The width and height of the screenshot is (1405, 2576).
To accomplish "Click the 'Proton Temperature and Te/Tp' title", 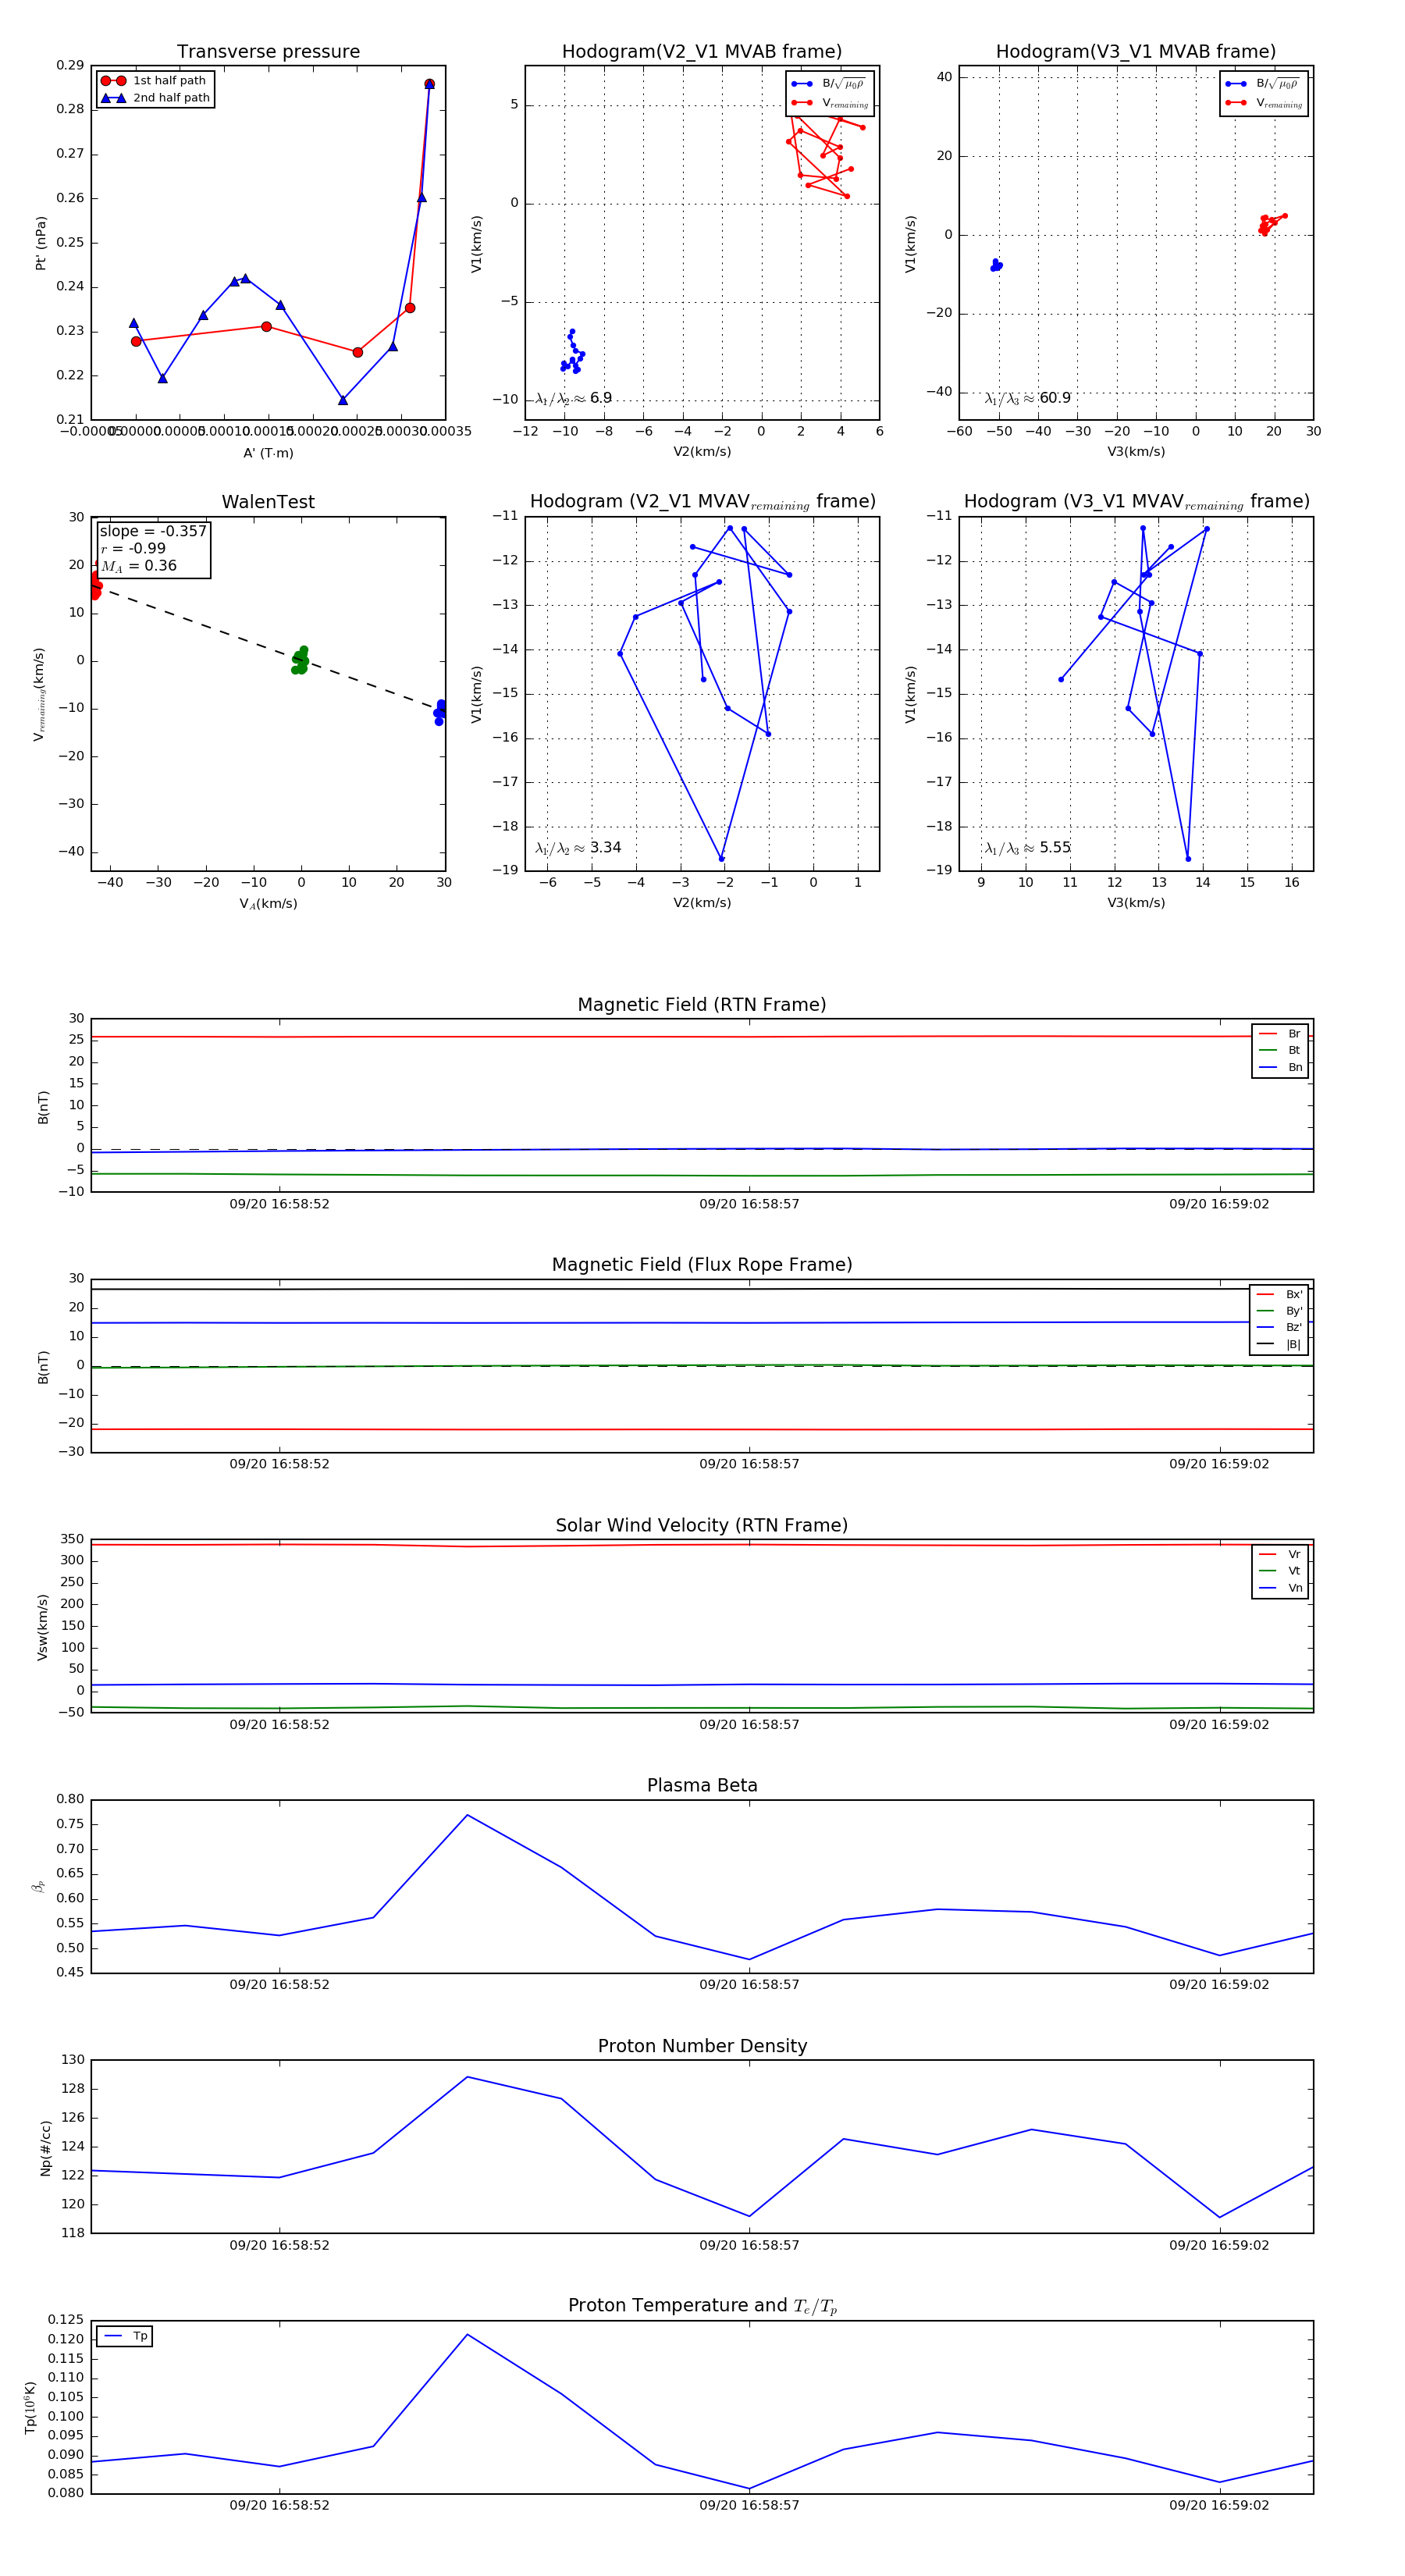I will pos(702,2306).
